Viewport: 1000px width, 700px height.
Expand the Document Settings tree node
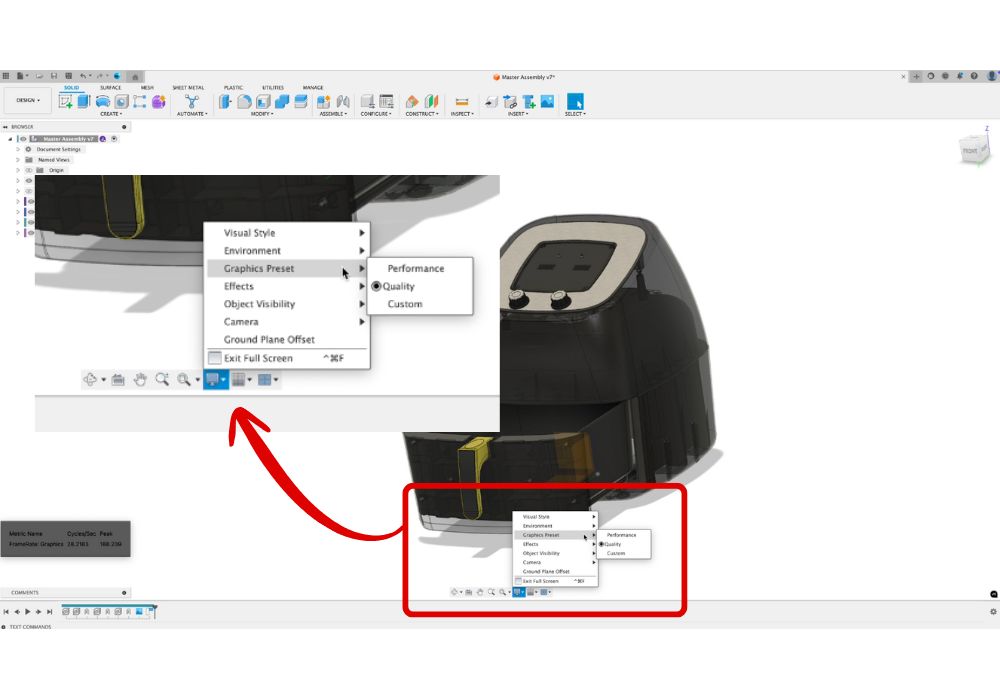(17, 149)
